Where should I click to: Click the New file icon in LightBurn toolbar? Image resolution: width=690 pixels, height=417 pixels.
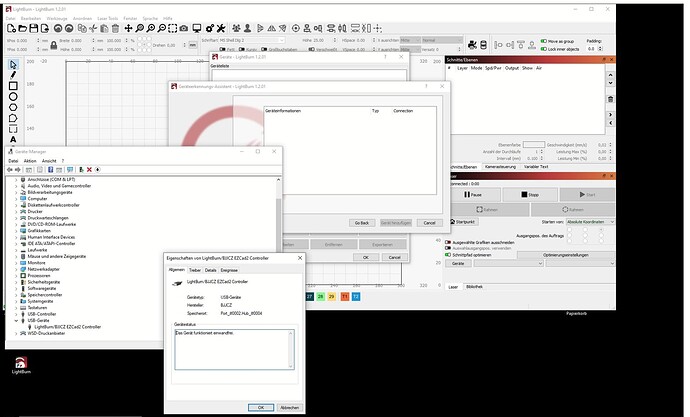(11, 29)
